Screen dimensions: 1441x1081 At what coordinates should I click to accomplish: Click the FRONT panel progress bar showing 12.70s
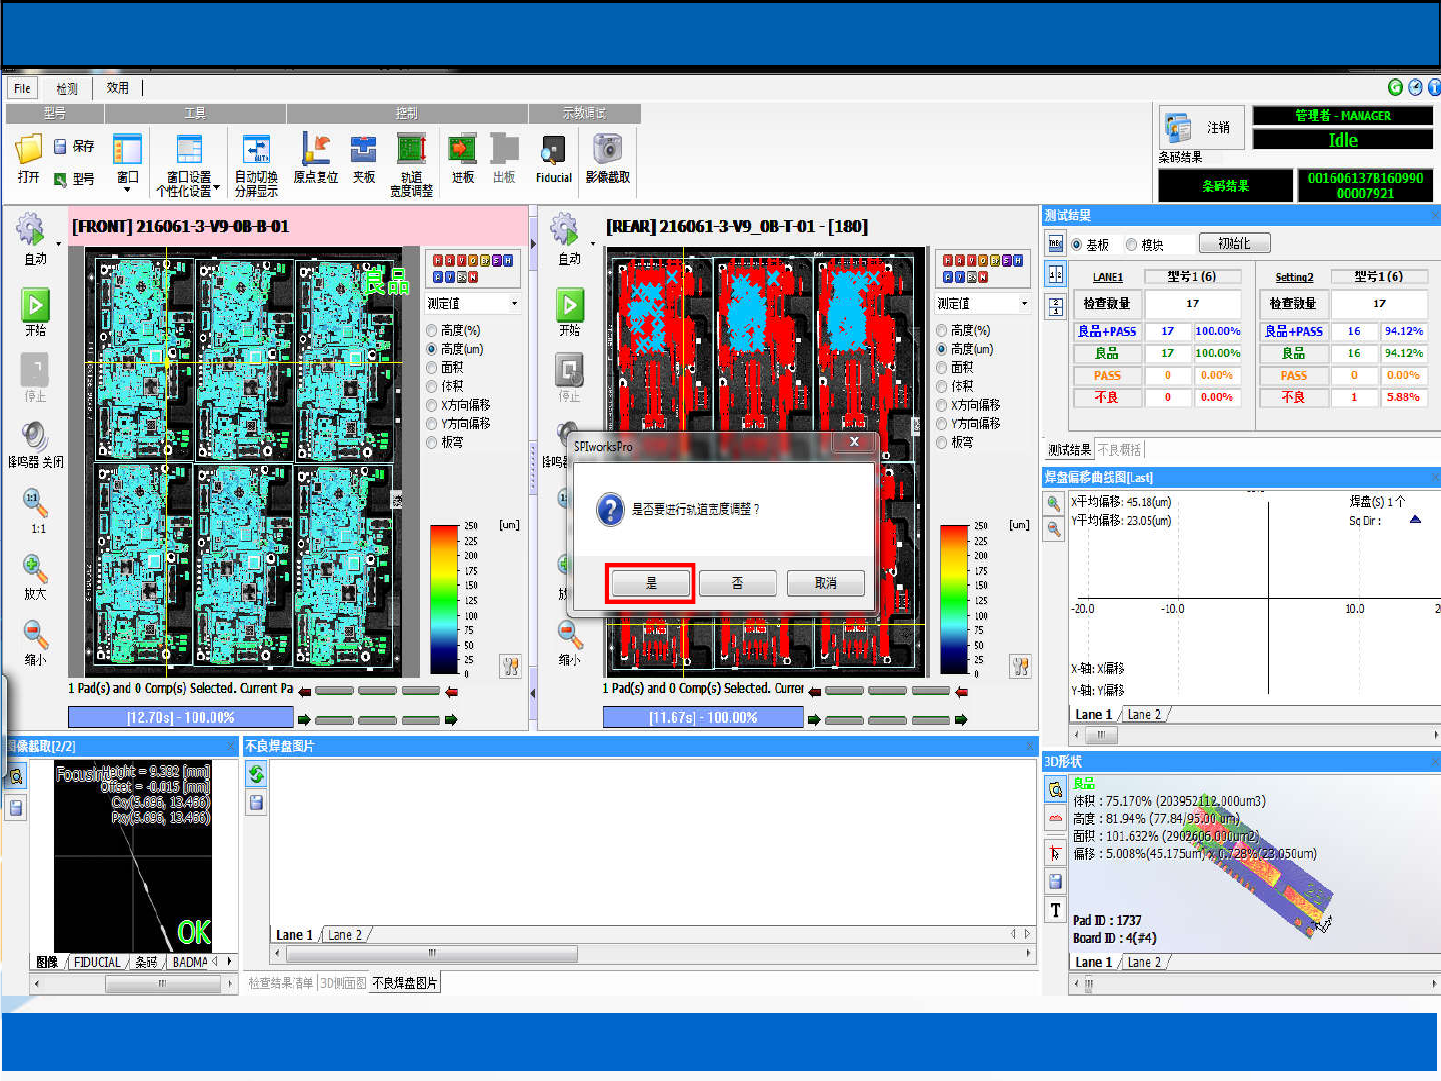coord(181,717)
